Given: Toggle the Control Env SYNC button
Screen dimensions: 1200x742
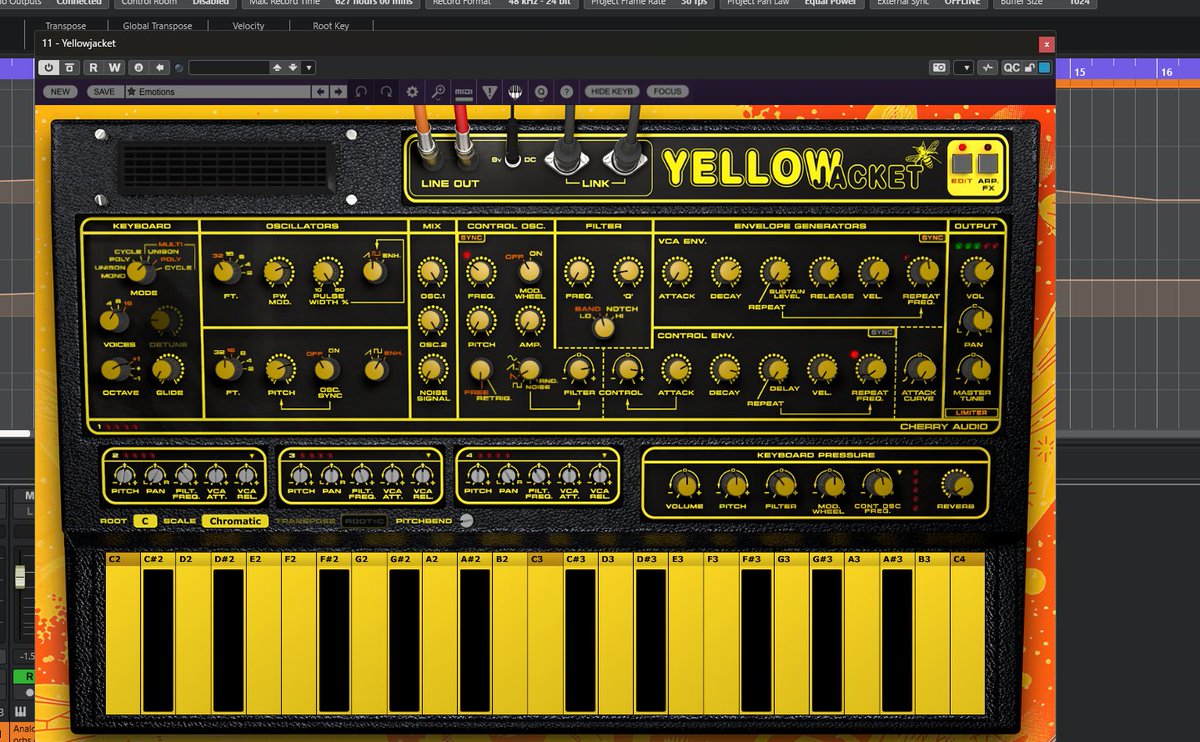Looking at the screenshot, I should [x=881, y=331].
